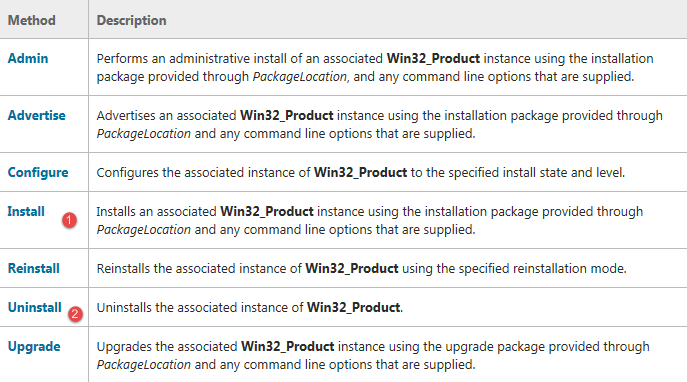This screenshot has height=382, width=687.
Task: Click italic PackageLocation in the Advertise description
Action: (144, 133)
